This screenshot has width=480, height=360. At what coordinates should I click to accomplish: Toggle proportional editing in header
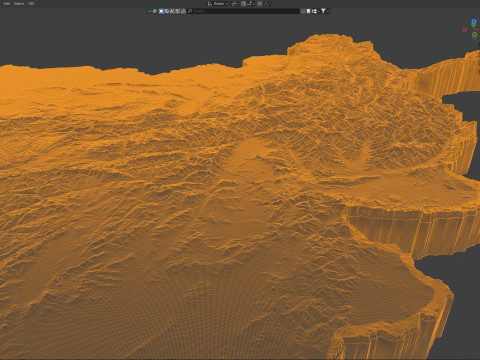(x=260, y=4)
